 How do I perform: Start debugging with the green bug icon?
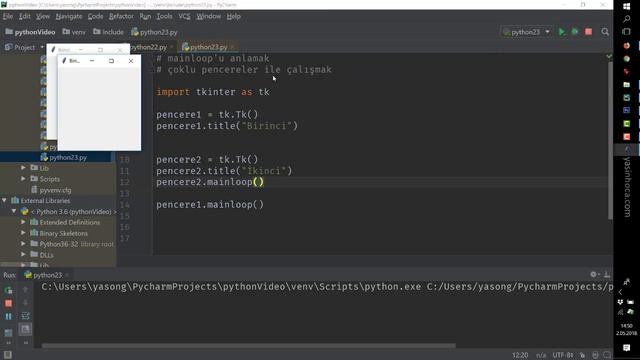click(x=575, y=32)
